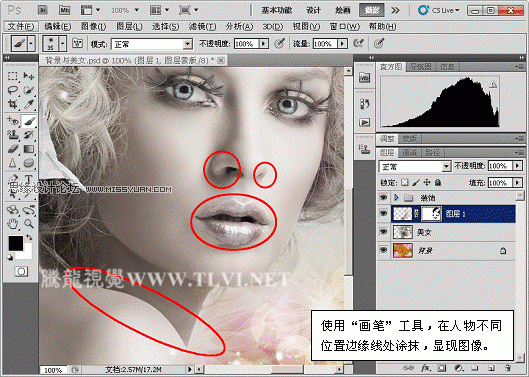
Task: Reset default foreground and background colors
Action: tap(9, 258)
